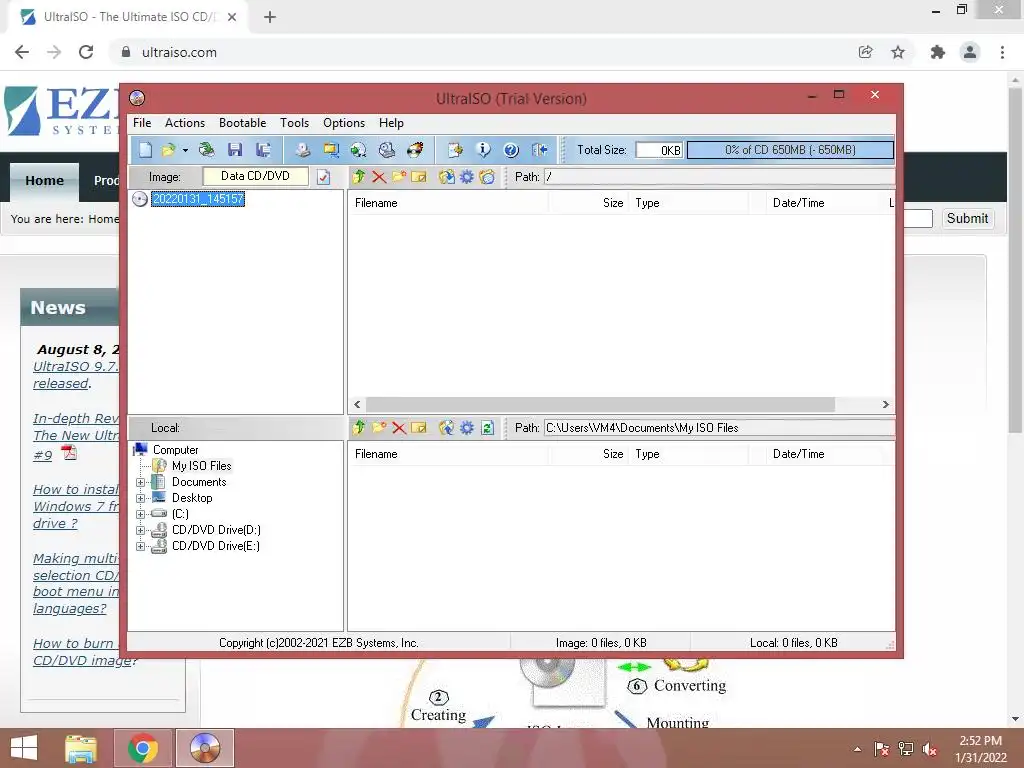Open the File menu
1024x768 pixels.
[142, 123]
